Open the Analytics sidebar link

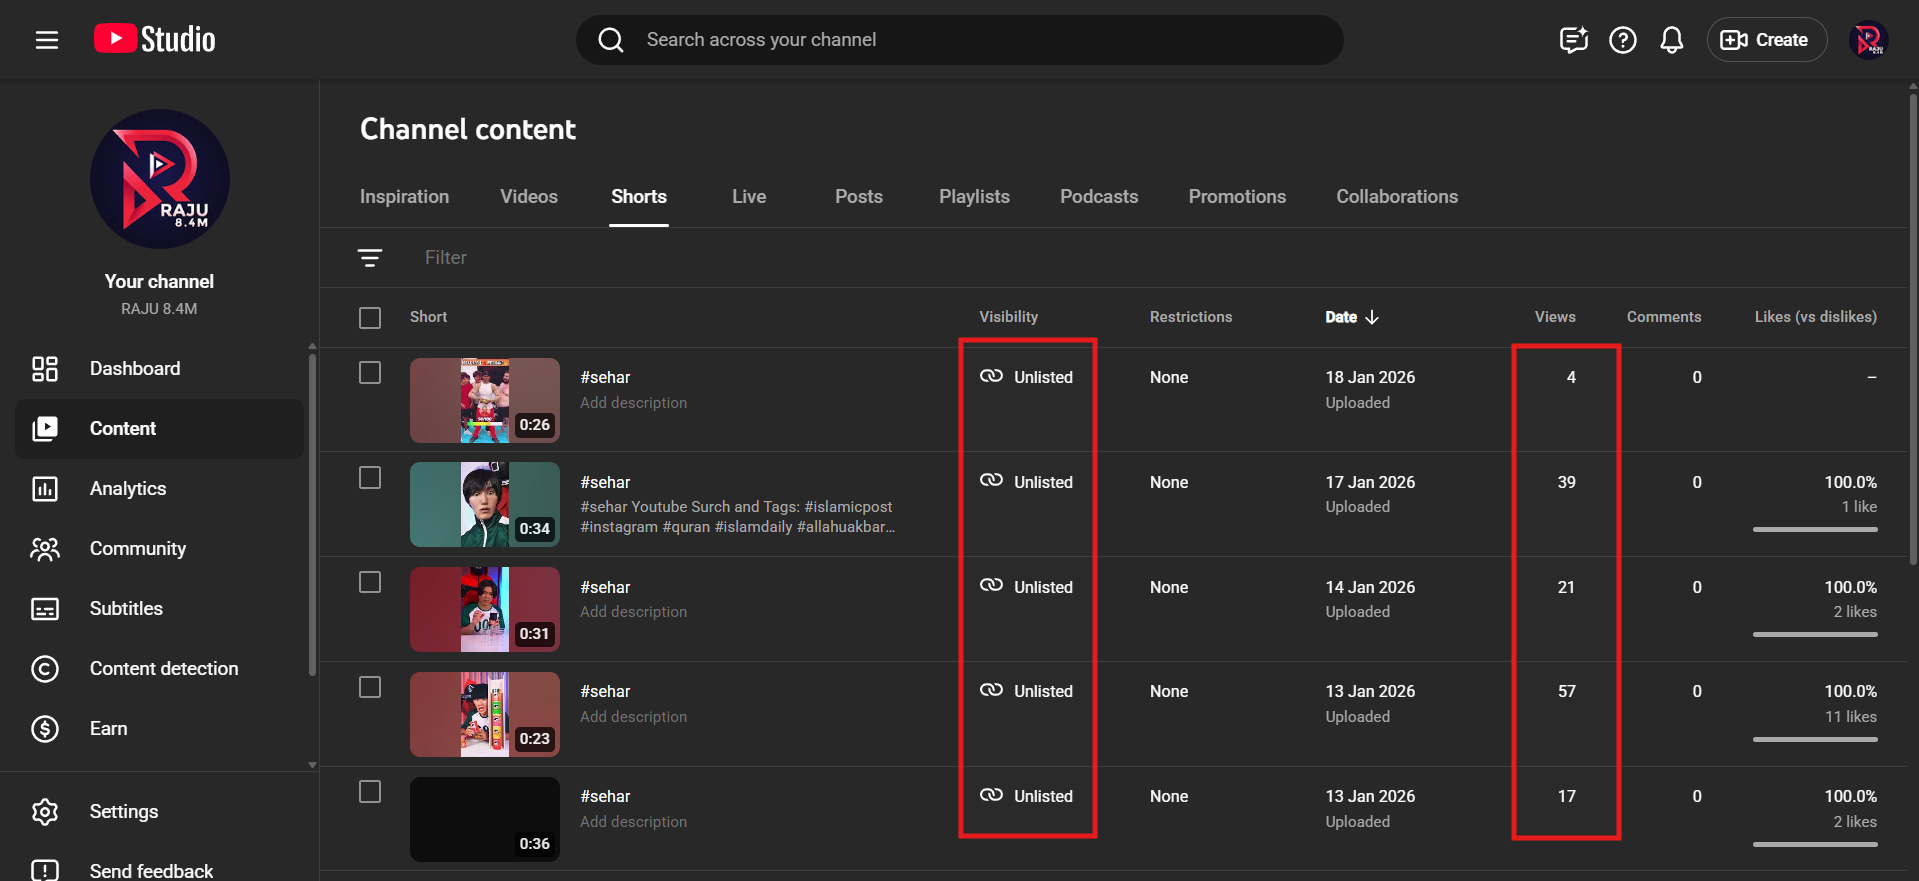pos(128,489)
